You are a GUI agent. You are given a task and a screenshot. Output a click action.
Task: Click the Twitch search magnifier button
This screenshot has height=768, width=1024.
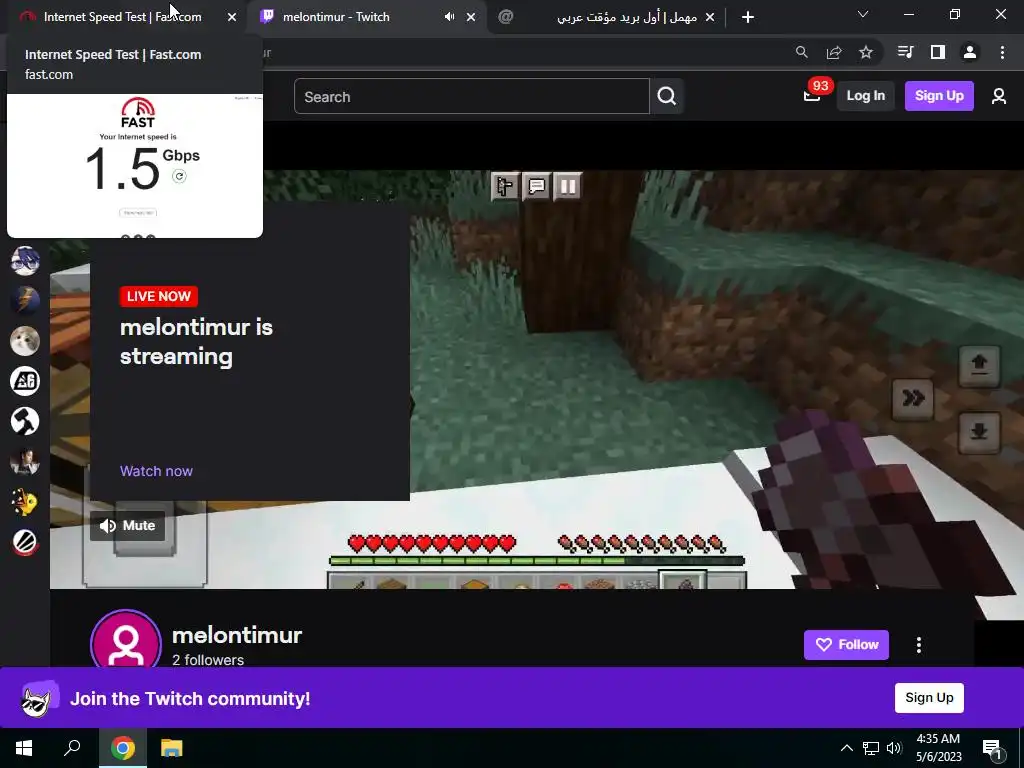667,97
